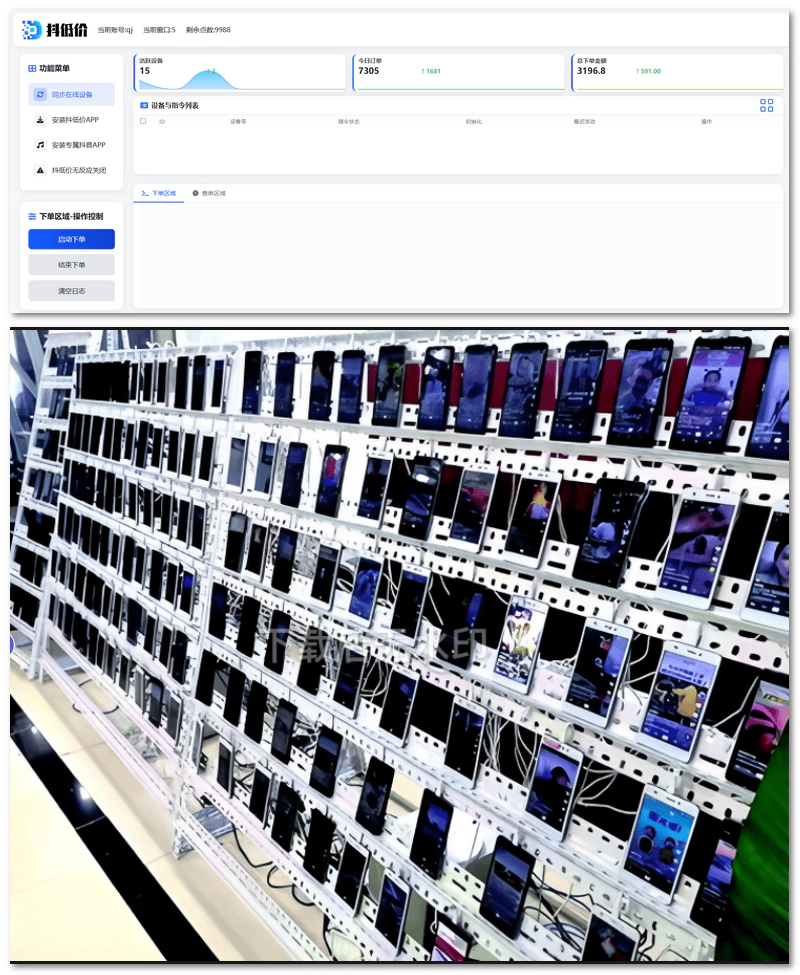Viewport: 800px width, 975px height.
Task: Click the list icon beside 设备与指令列表
Action: (x=144, y=105)
